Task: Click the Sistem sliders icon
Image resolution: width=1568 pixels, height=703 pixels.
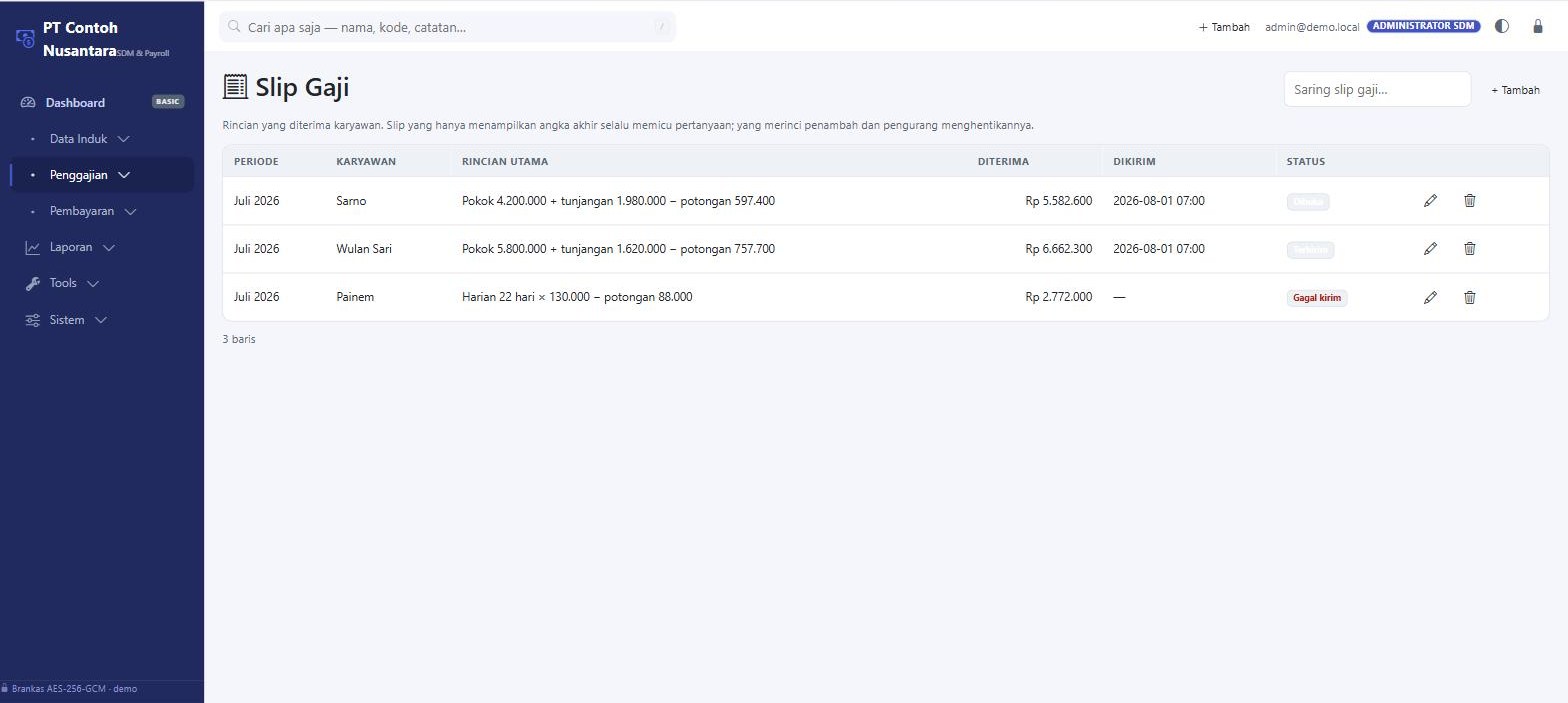Action: click(33, 320)
